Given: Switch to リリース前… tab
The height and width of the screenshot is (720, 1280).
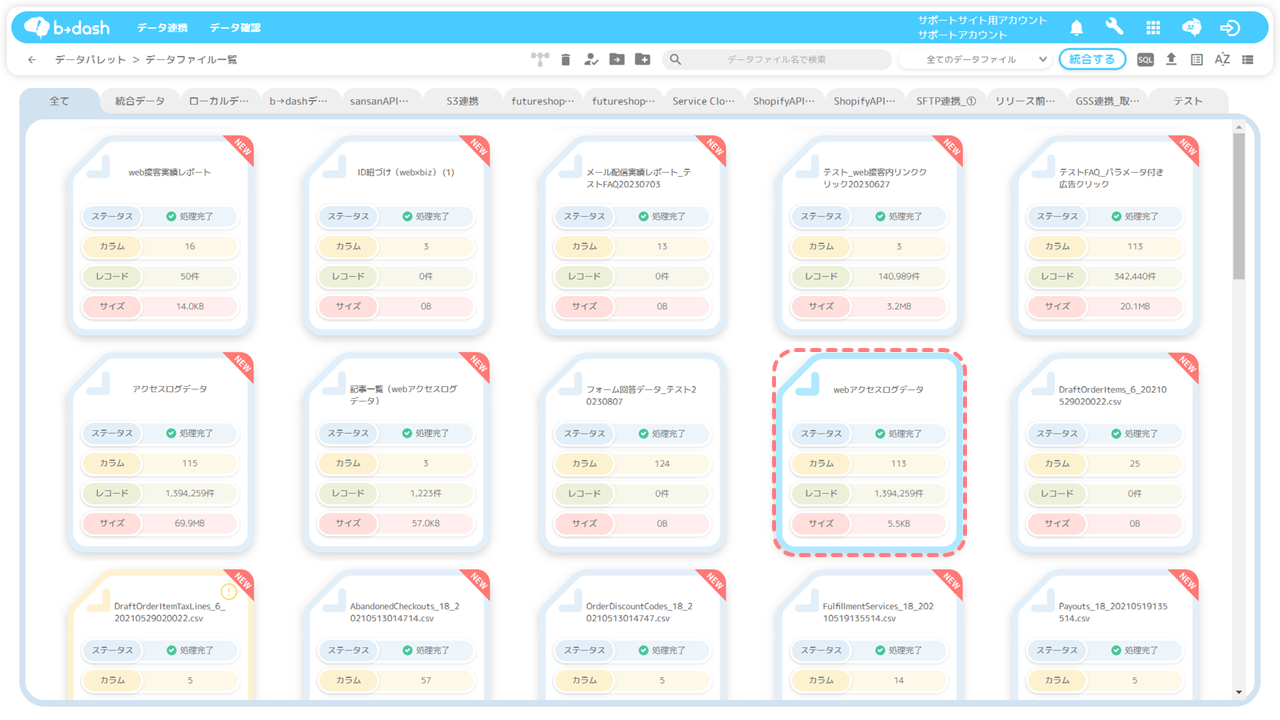Looking at the screenshot, I should coord(1027,101).
